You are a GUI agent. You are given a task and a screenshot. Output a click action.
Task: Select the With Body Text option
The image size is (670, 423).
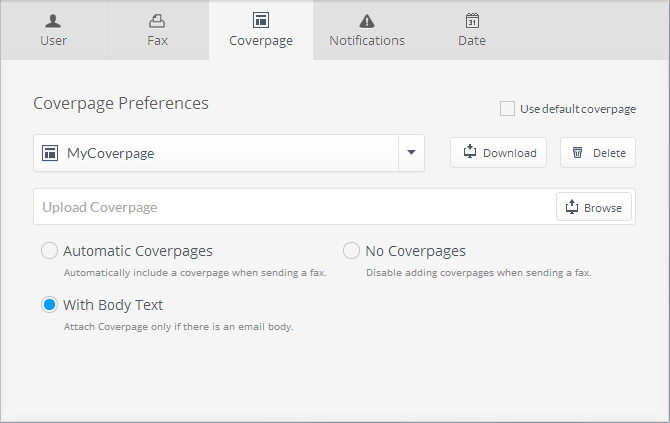pos(50,305)
